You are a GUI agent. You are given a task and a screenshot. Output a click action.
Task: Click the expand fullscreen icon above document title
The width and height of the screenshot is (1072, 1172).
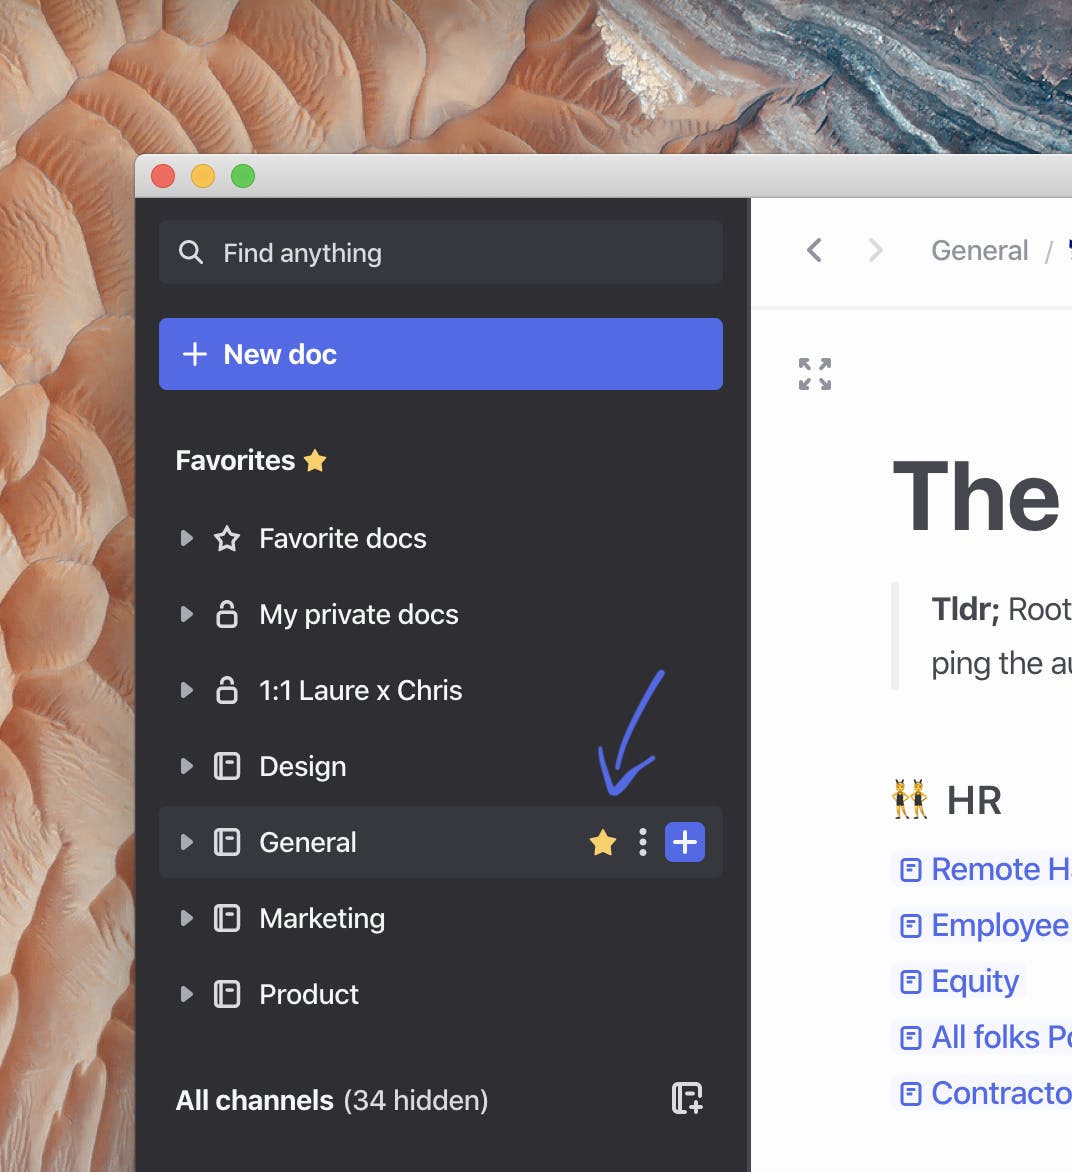pyautogui.click(x=814, y=373)
